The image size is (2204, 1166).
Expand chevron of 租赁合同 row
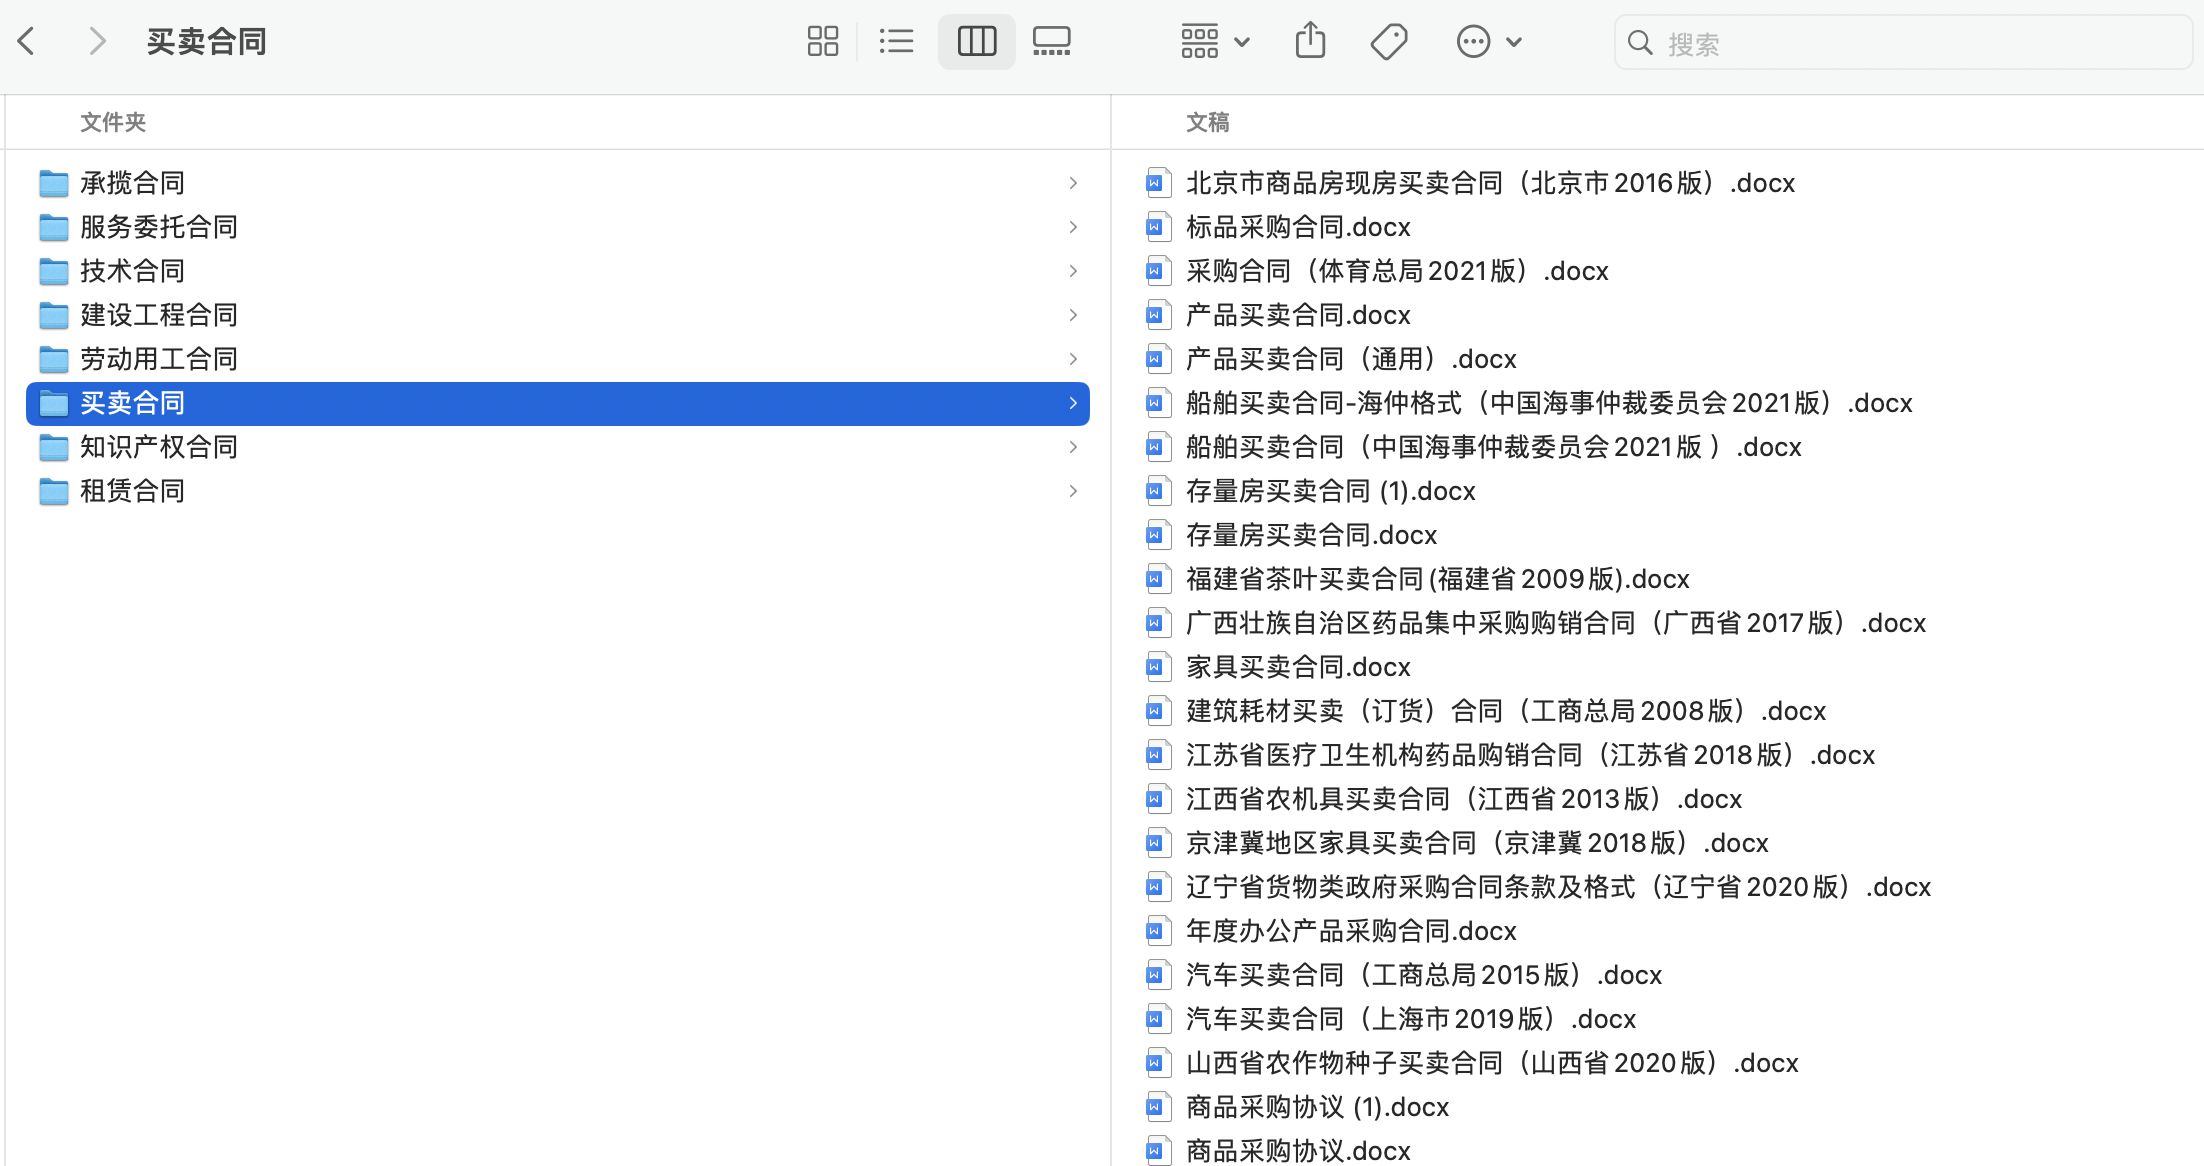[1073, 491]
